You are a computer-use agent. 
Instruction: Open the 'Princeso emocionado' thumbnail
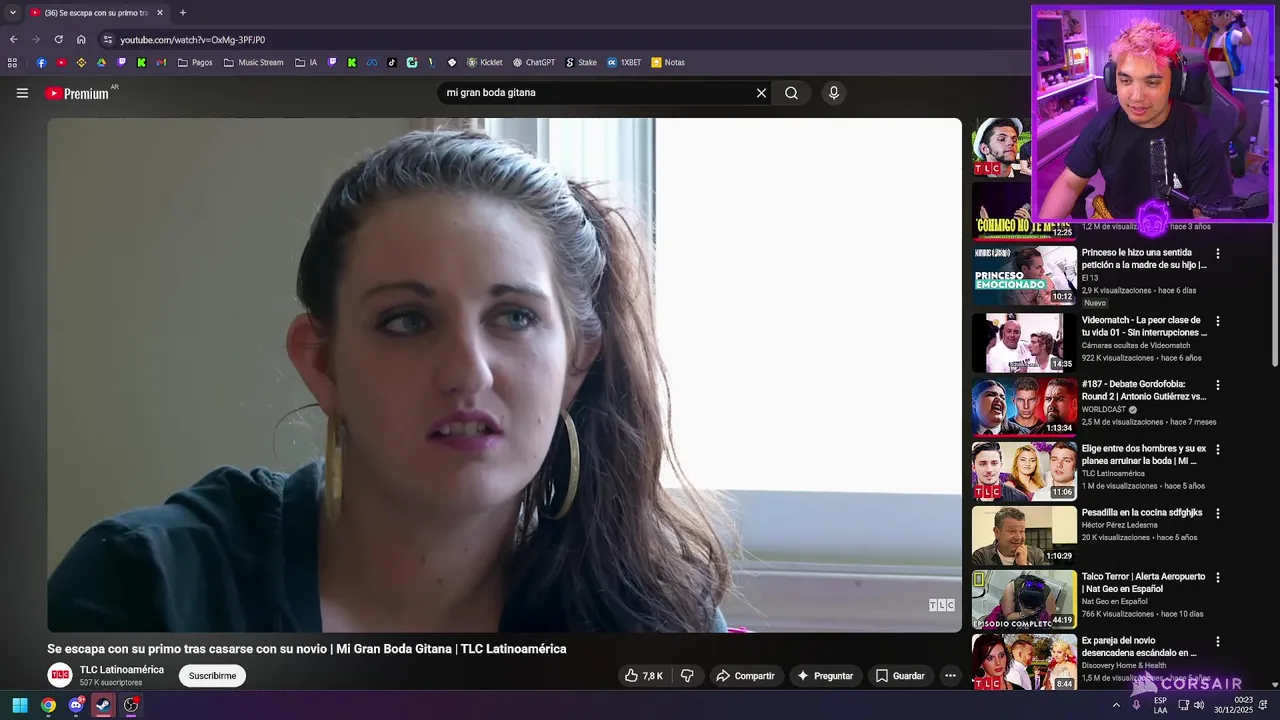click(1024, 275)
